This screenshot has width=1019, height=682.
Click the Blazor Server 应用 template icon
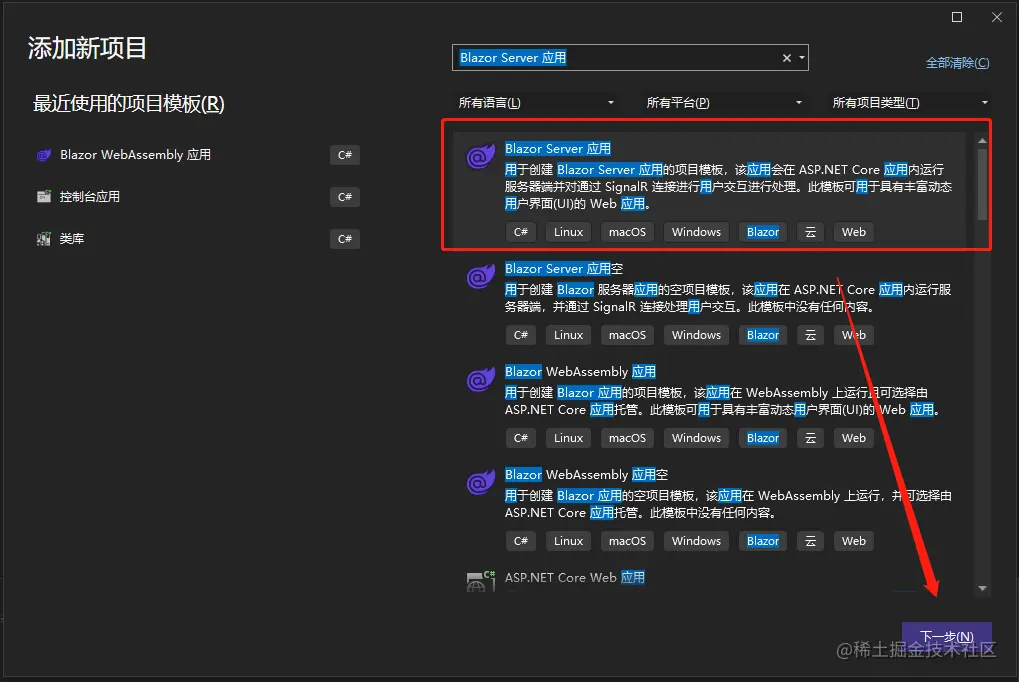480,157
